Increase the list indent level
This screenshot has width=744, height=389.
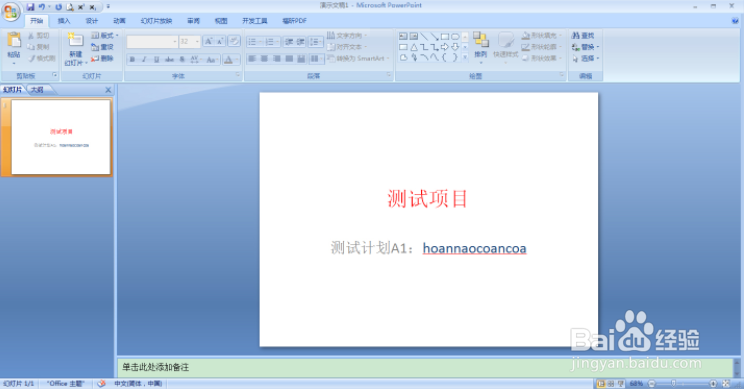pyautogui.click(x=300, y=42)
